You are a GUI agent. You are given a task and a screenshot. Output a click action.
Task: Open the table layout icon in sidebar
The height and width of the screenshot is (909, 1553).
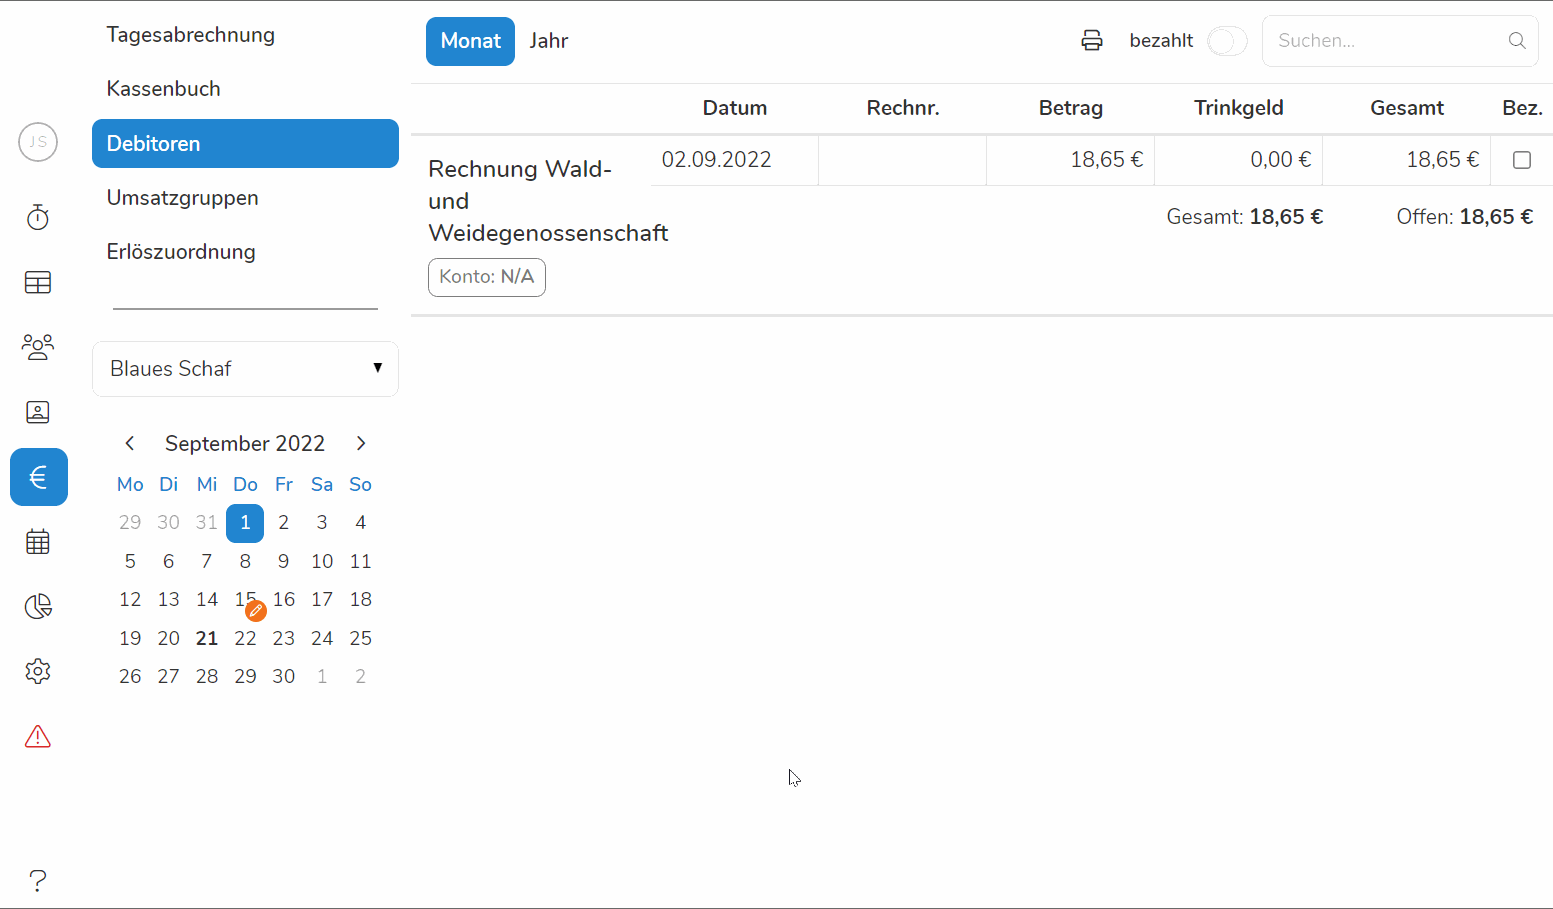click(38, 283)
